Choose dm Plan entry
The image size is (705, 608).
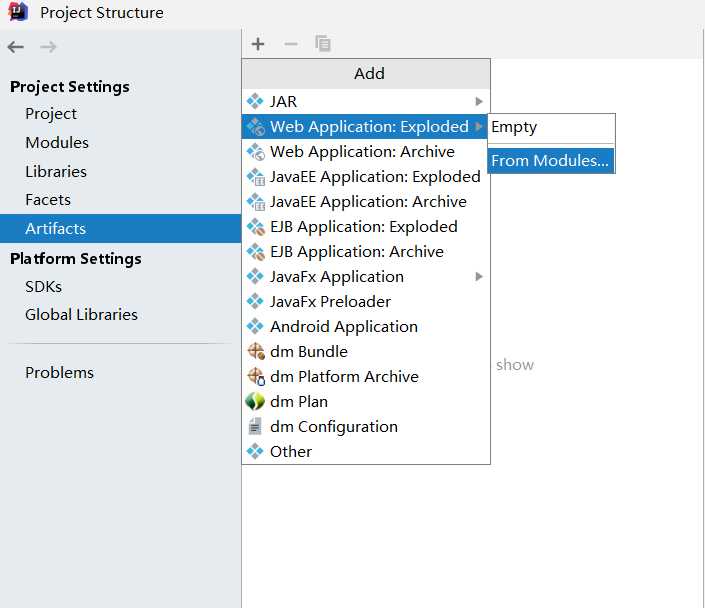tap(365, 401)
